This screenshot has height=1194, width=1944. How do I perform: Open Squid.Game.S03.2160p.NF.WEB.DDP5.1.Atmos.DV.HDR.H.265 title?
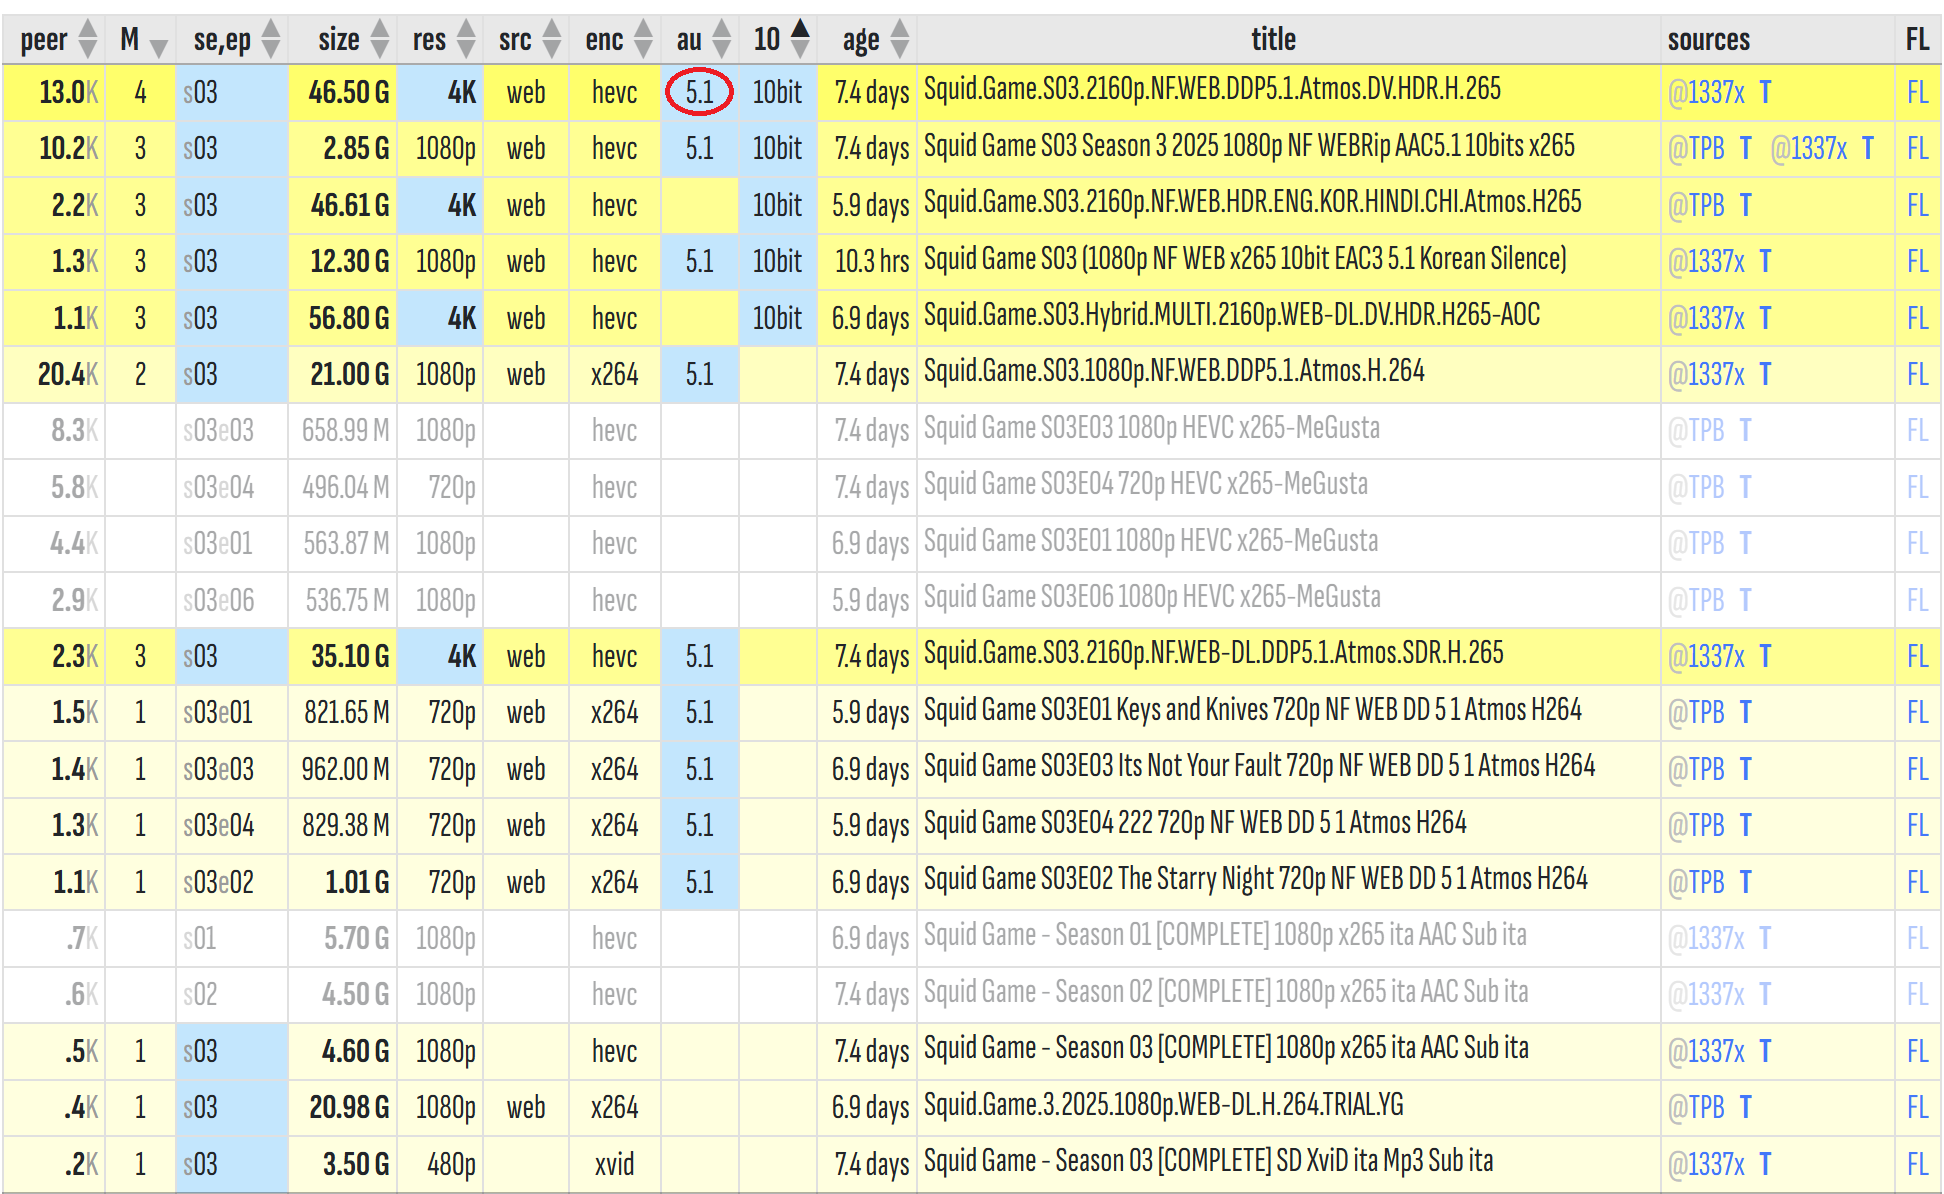[x=1212, y=90]
